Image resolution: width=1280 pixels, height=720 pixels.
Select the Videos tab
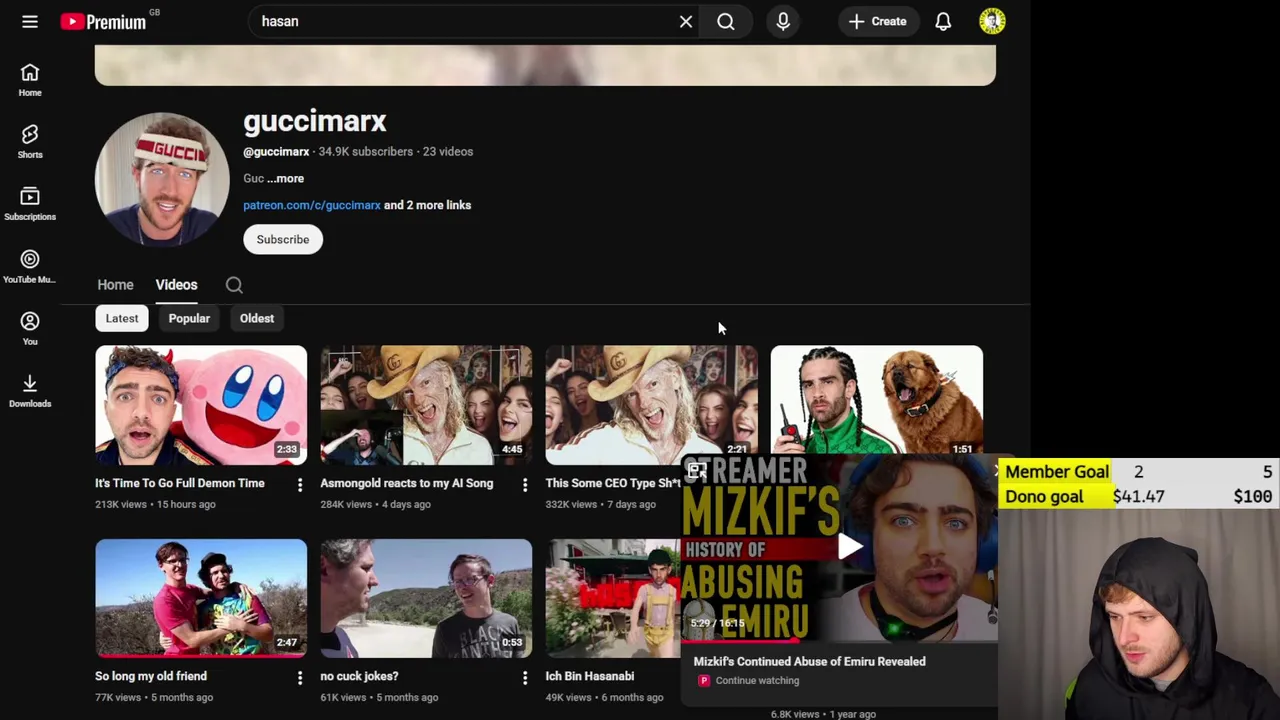[x=176, y=285]
